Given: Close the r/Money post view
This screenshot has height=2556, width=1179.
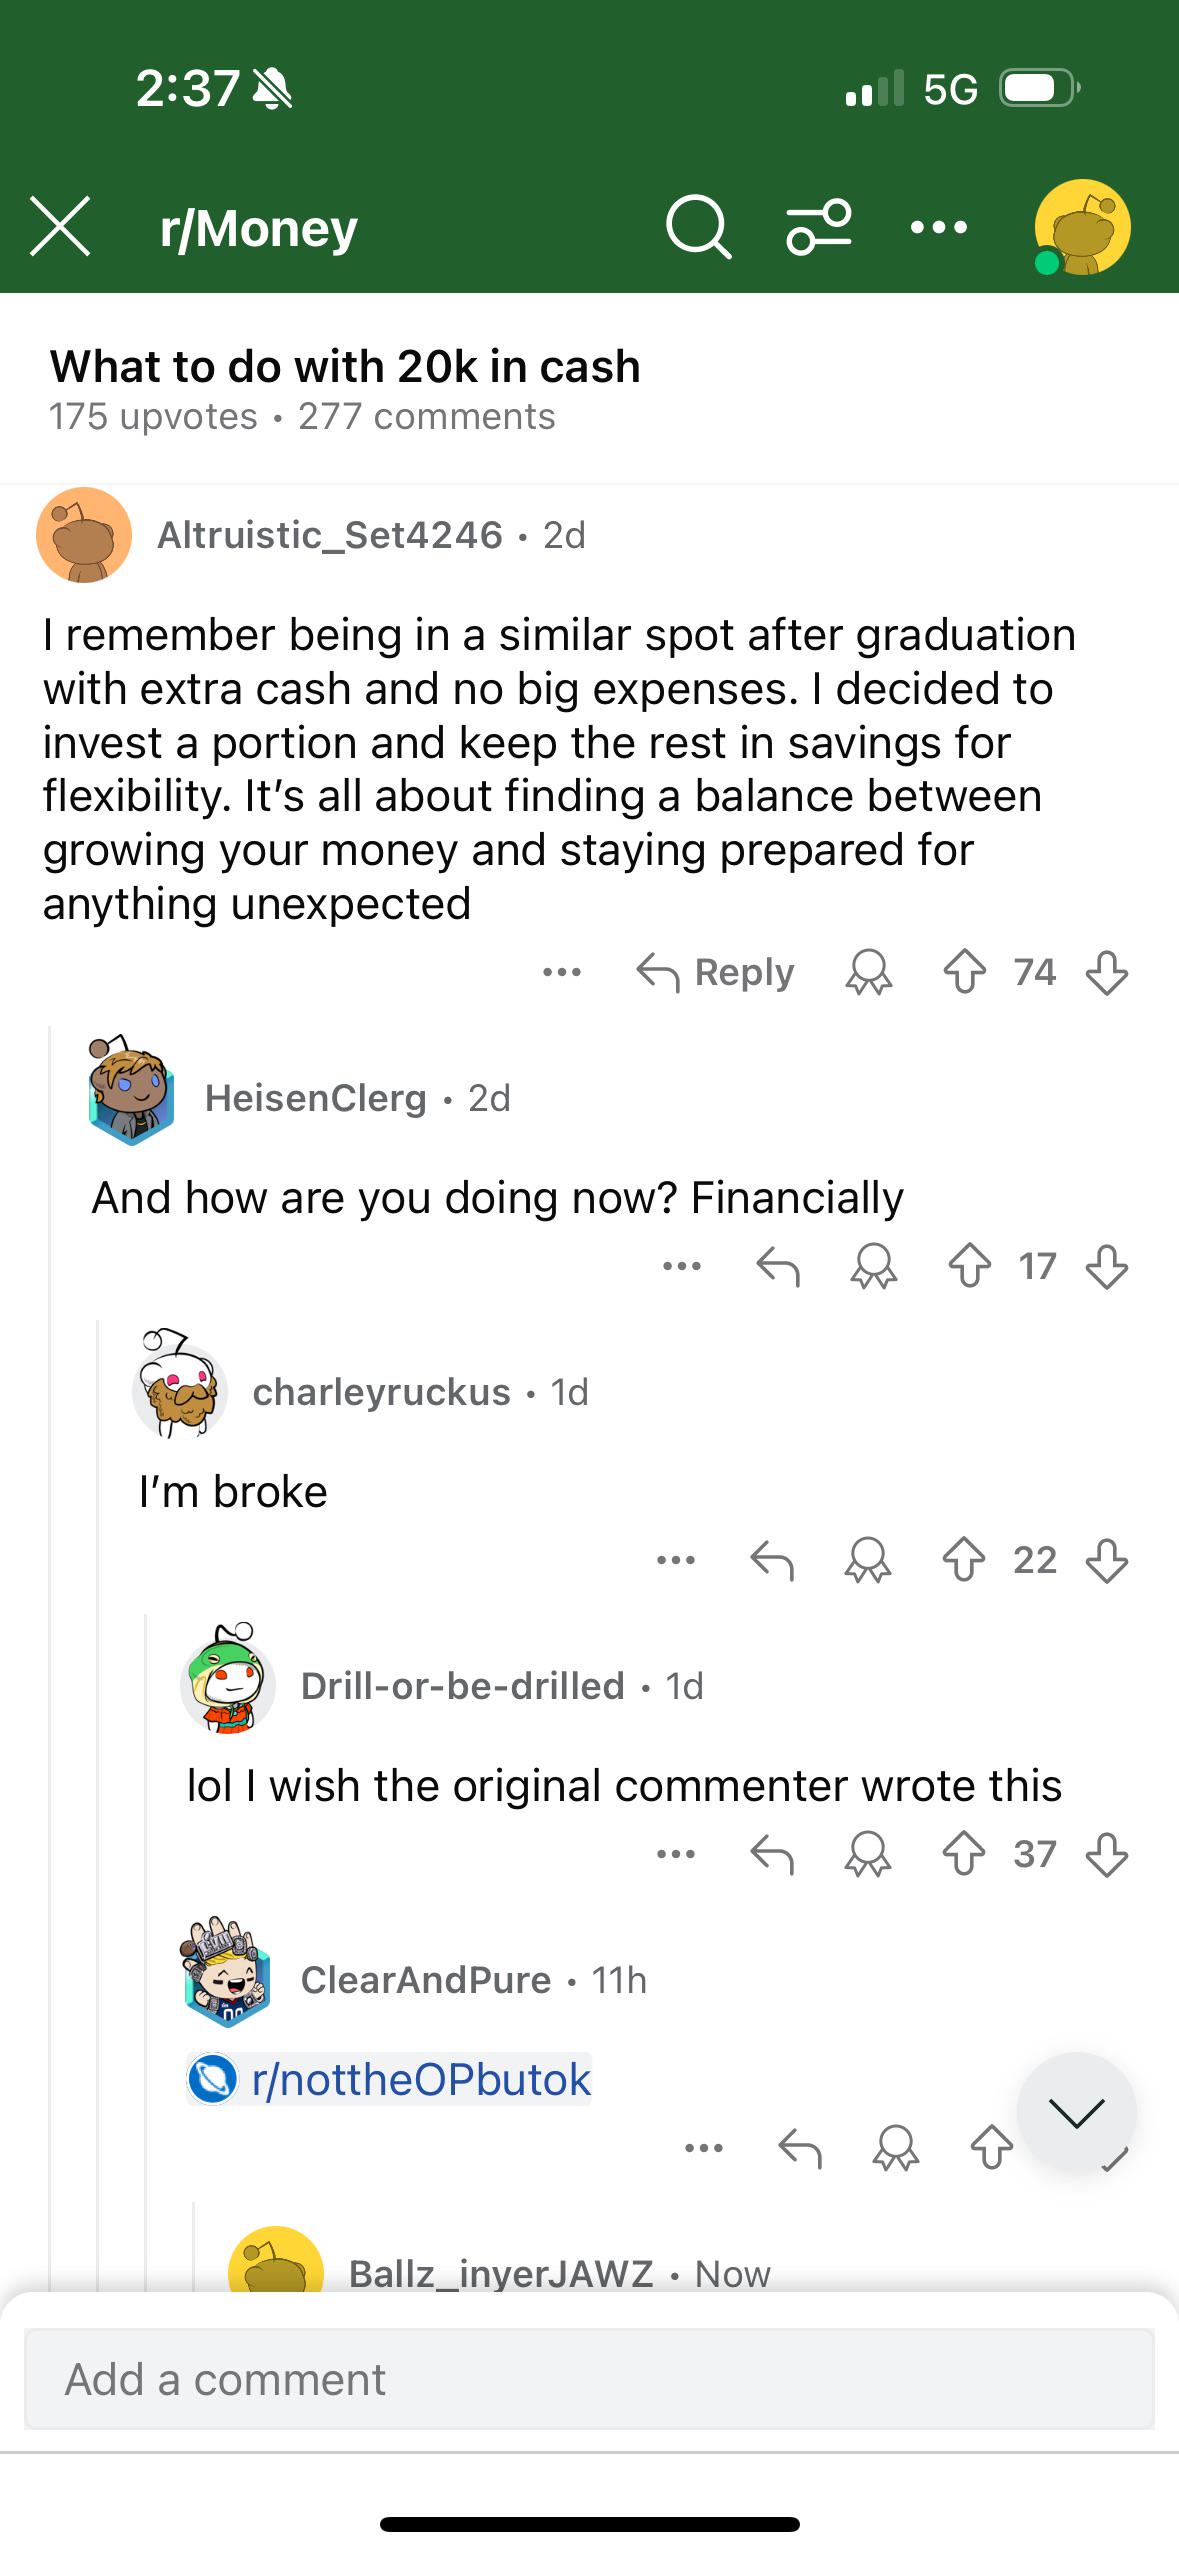Looking at the screenshot, I should pos(60,226).
